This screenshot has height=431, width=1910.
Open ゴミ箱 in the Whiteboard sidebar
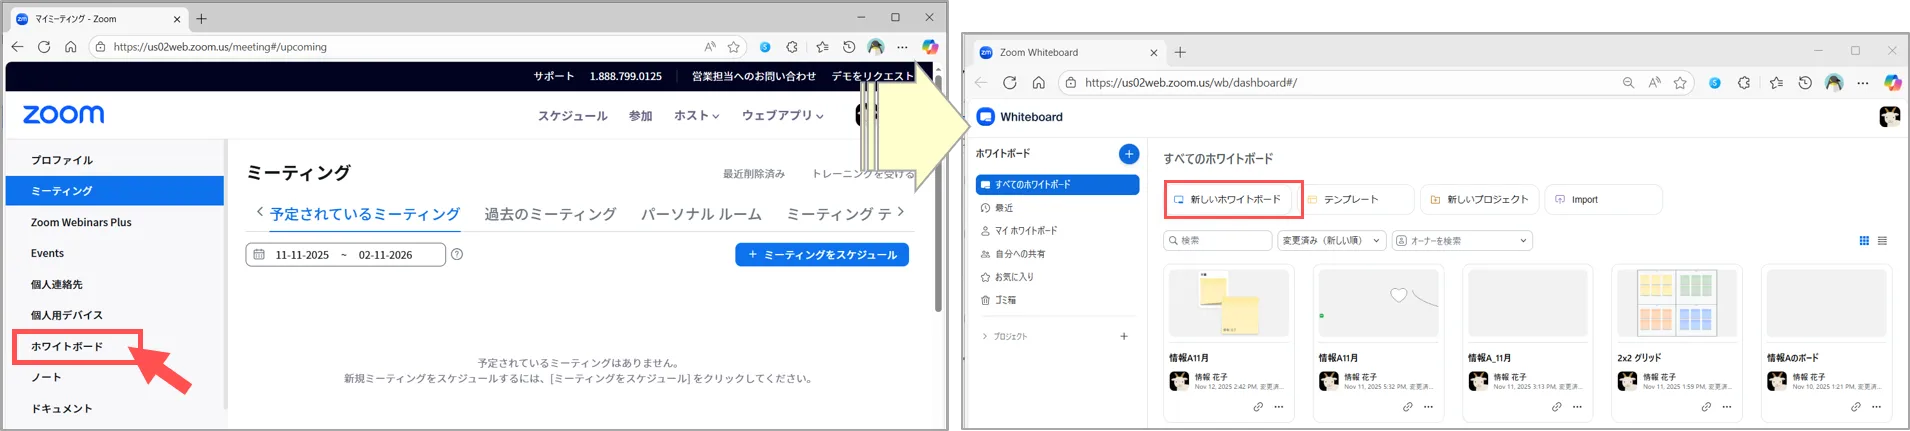pyautogui.click(x=1004, y=300)
